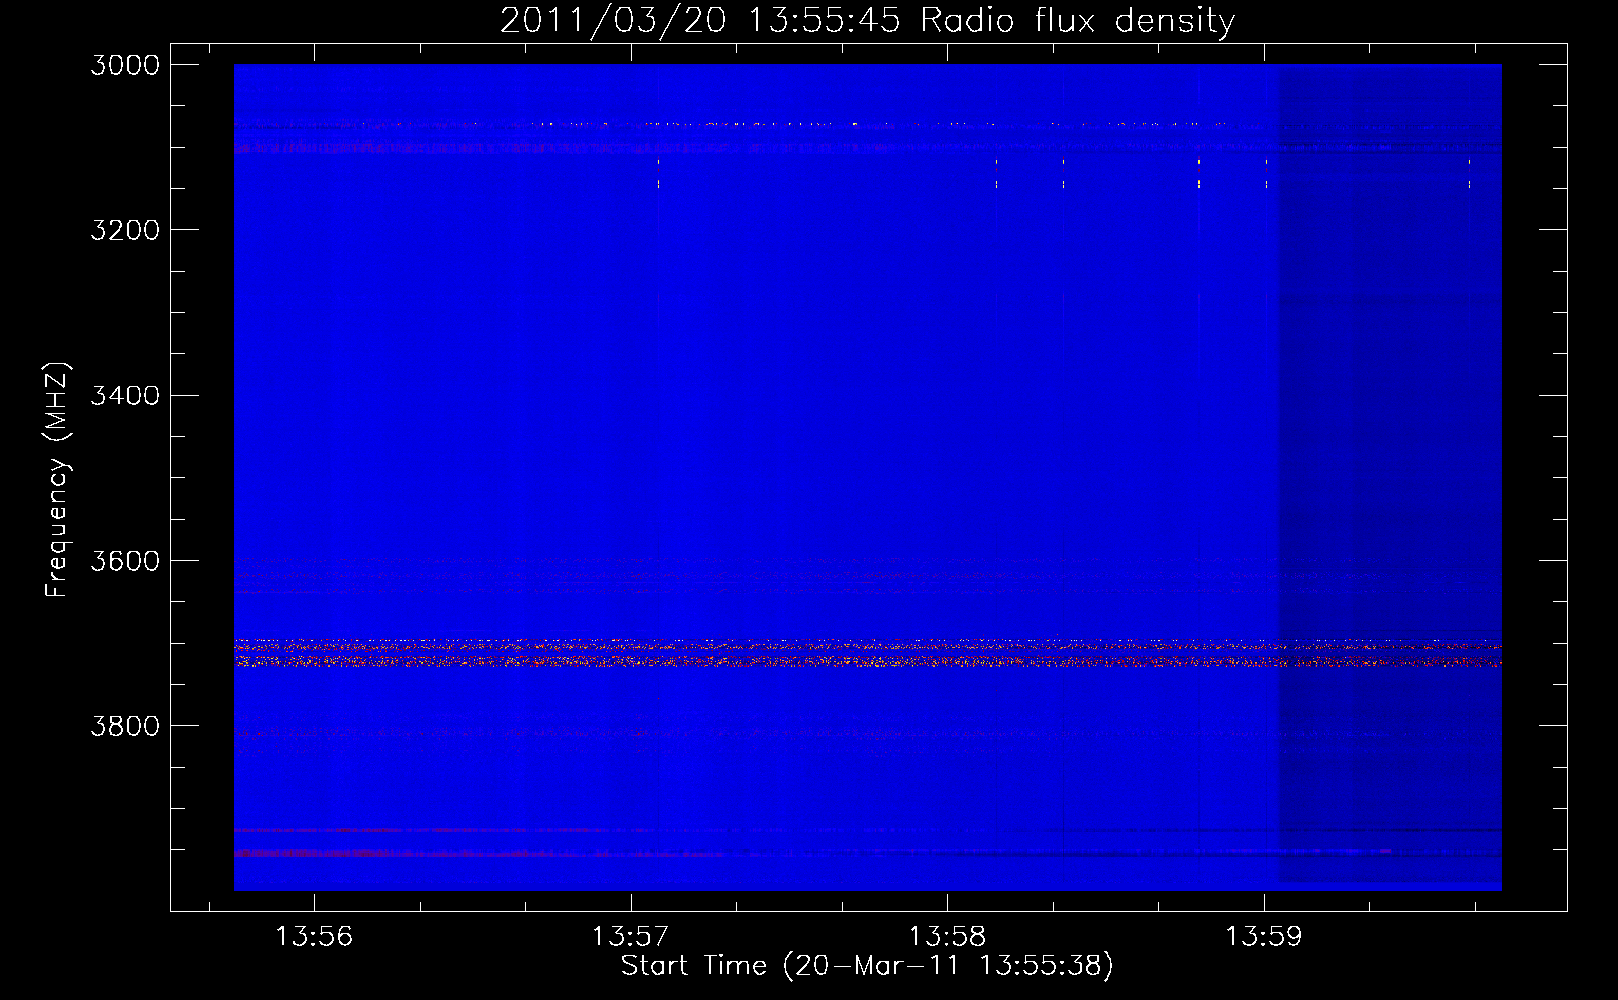Viewport: 1618px width, 1000px height.
Task: Click the '13:59' time axis label
Action: coord(1264,937)
